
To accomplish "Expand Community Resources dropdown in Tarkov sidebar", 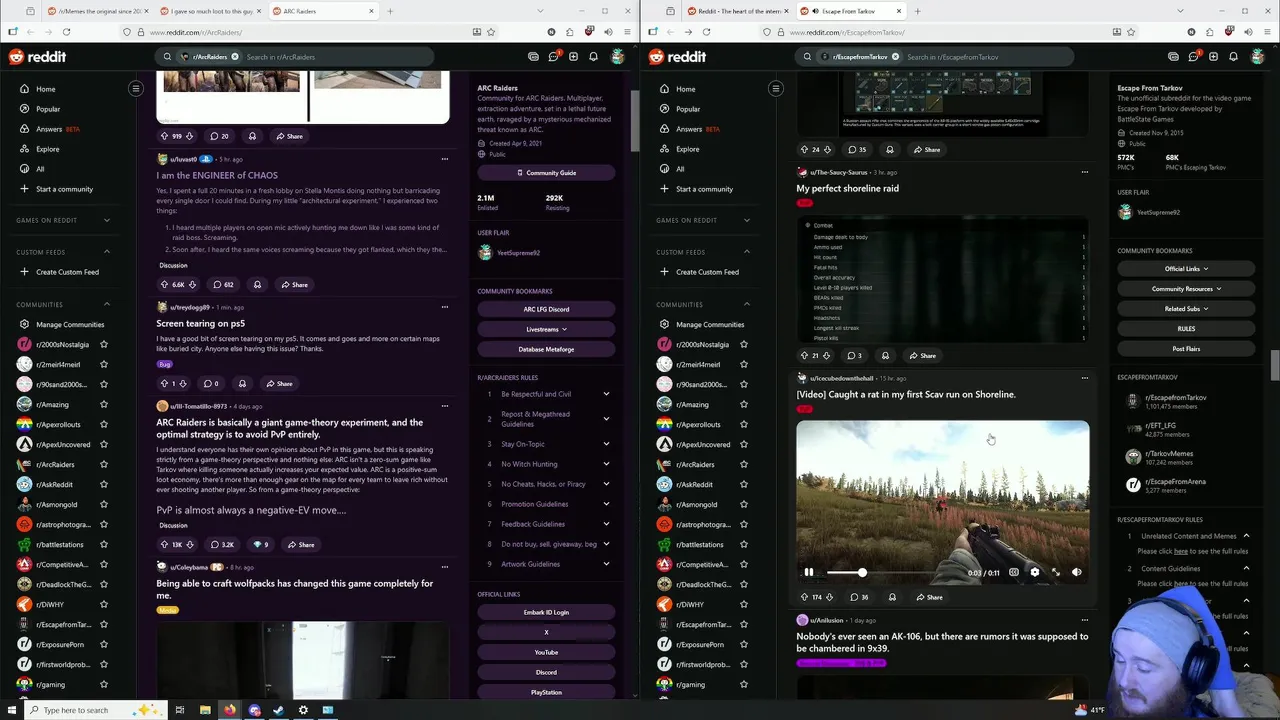I will (1186, 288).
